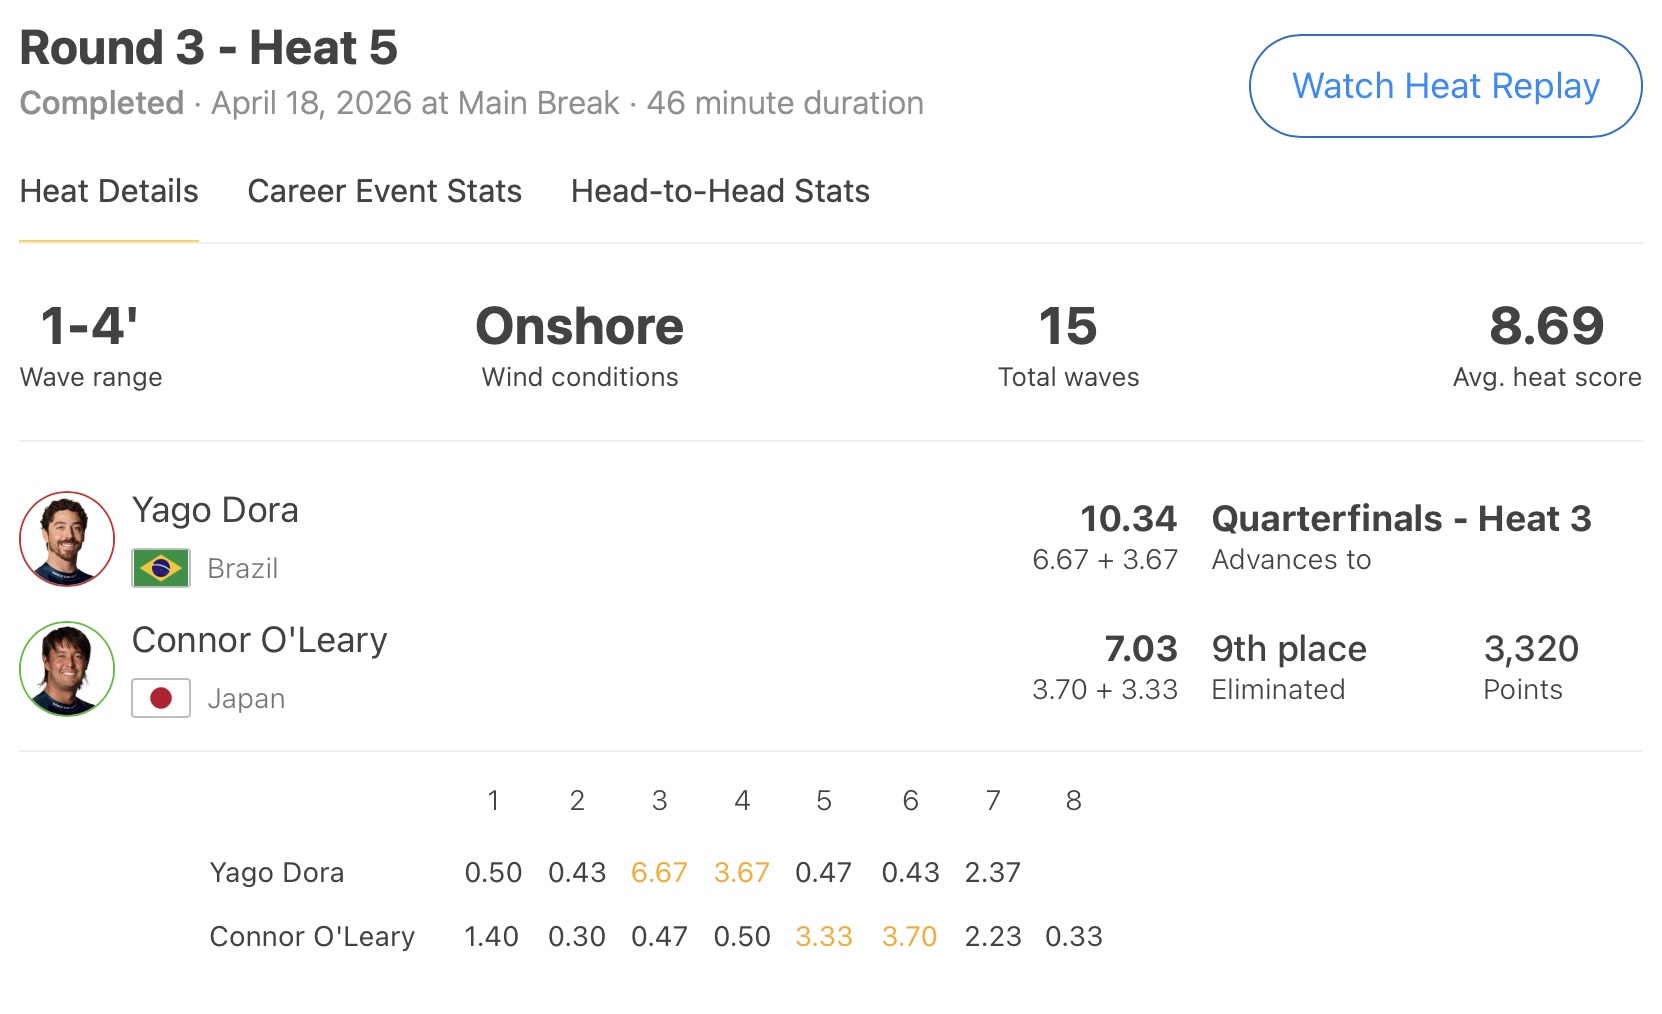
Task: Click the Japan flag icon
Action: click(161, 698)
